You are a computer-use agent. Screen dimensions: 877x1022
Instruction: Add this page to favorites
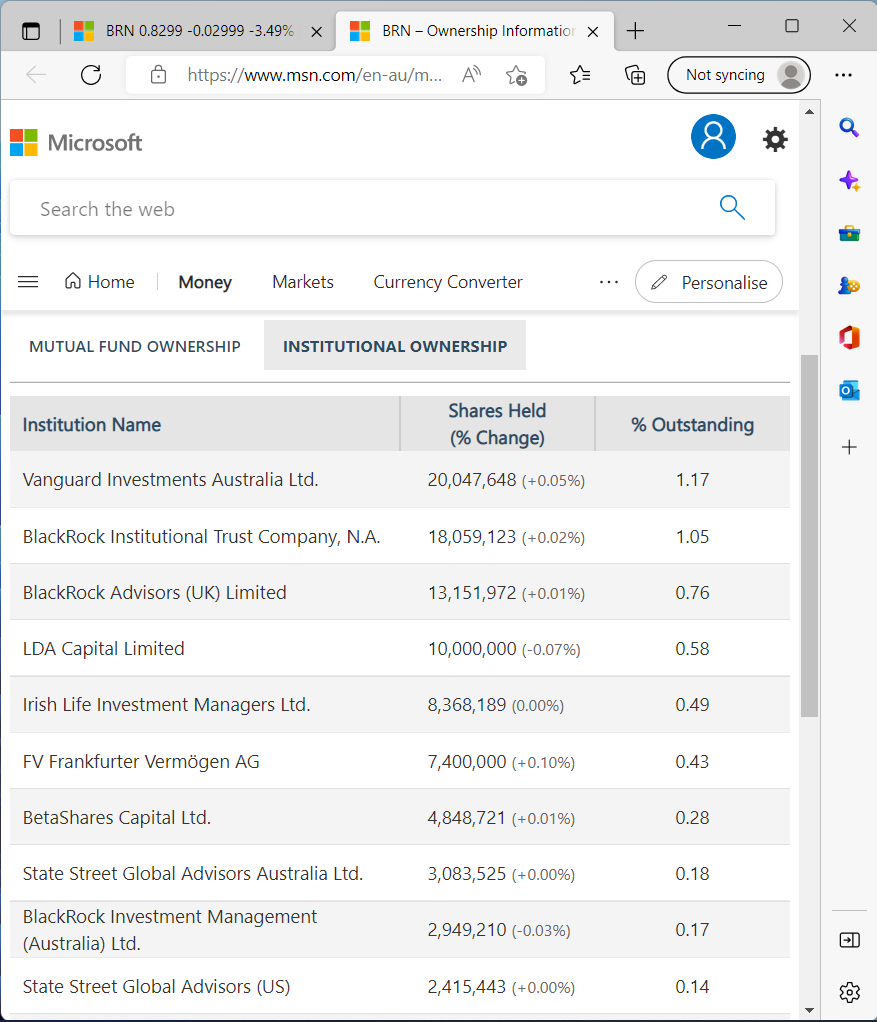pos(516,75)
